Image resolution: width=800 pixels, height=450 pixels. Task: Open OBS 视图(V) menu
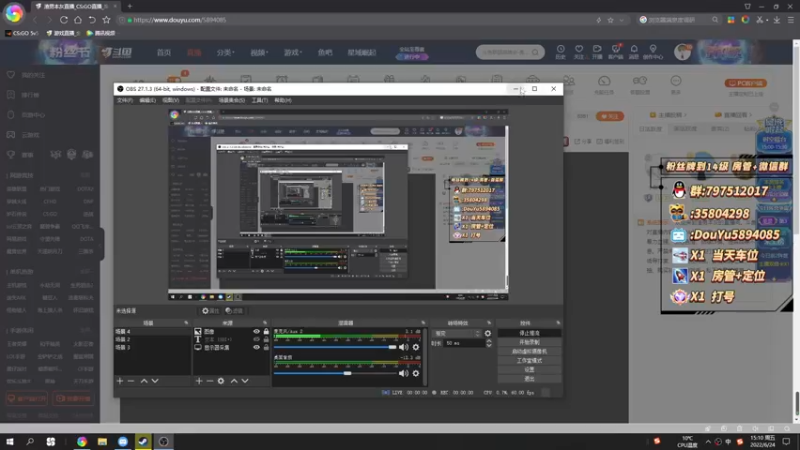tap(170, 101)
